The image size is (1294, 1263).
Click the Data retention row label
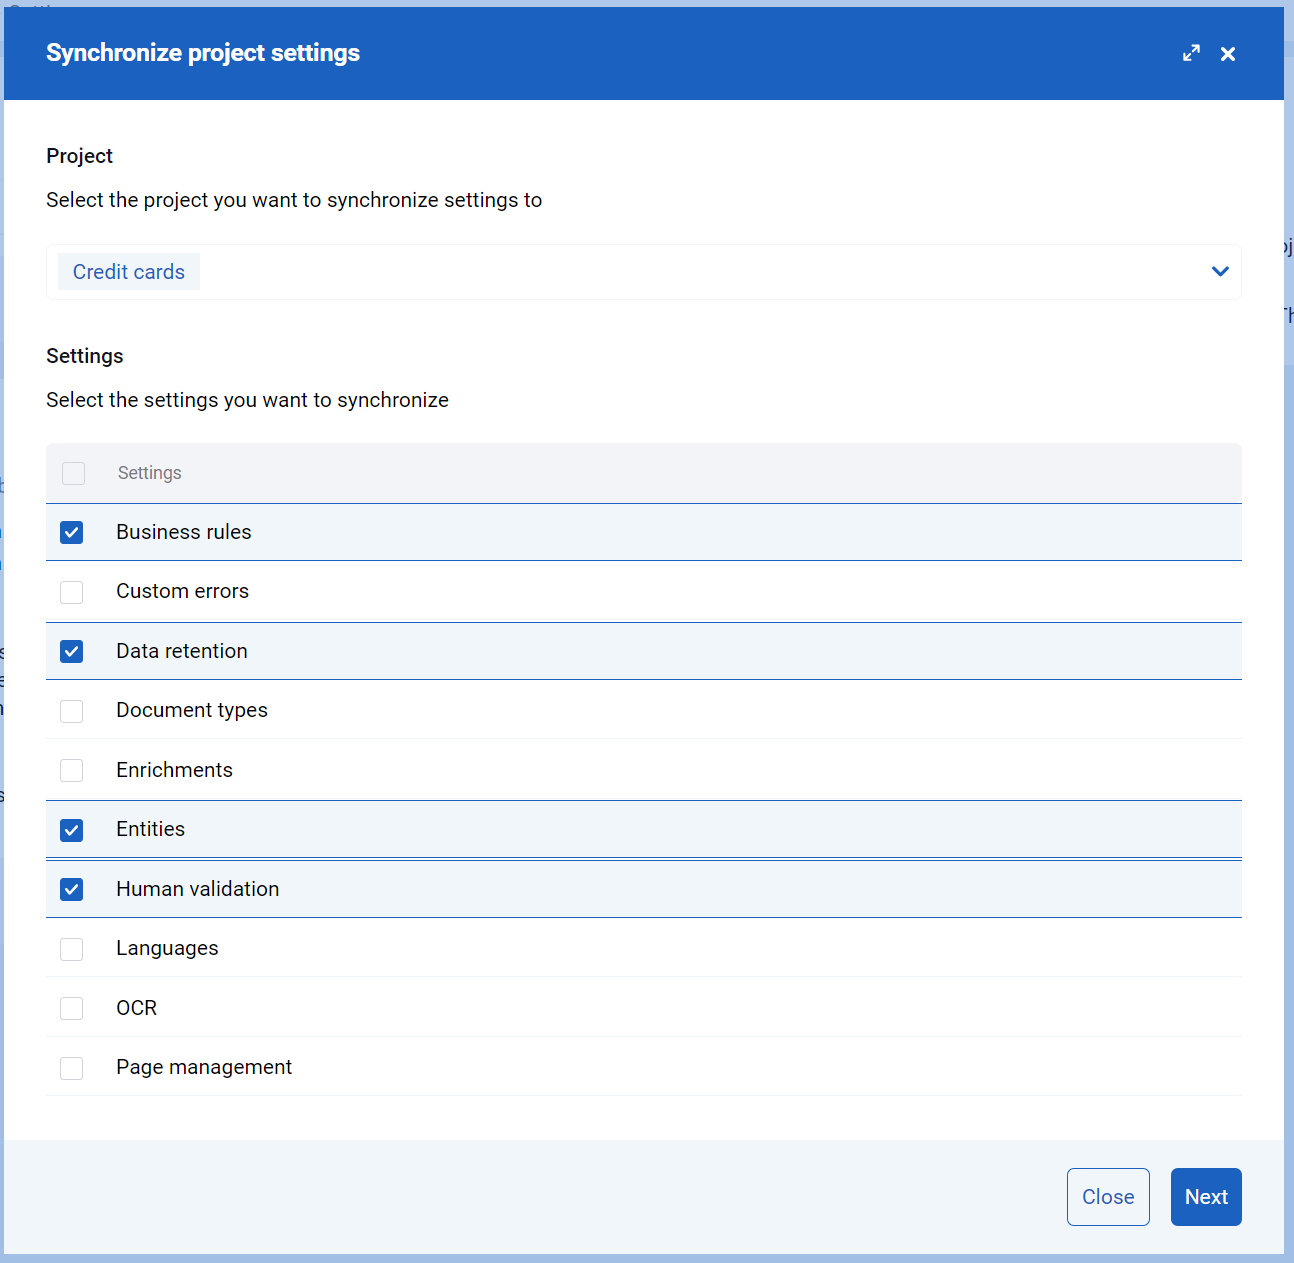tap(182, 651)
